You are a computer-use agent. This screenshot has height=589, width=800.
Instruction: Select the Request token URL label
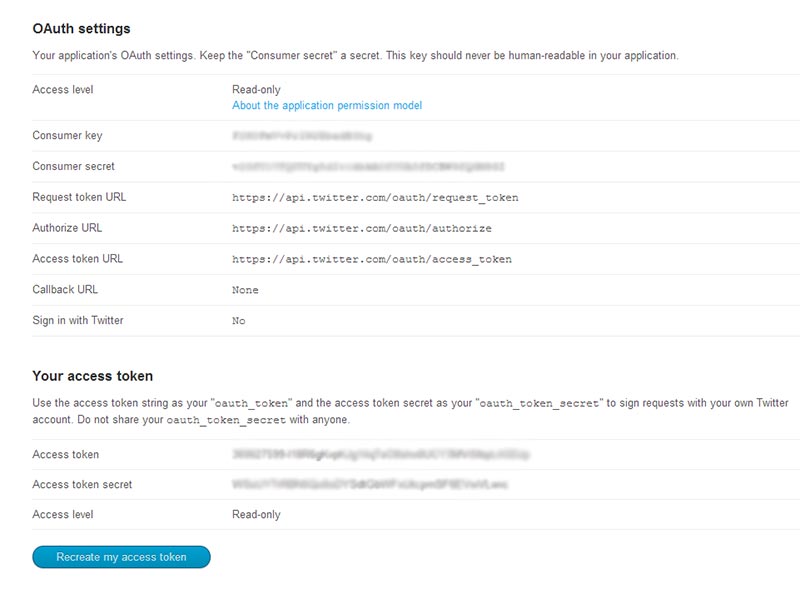79,197
